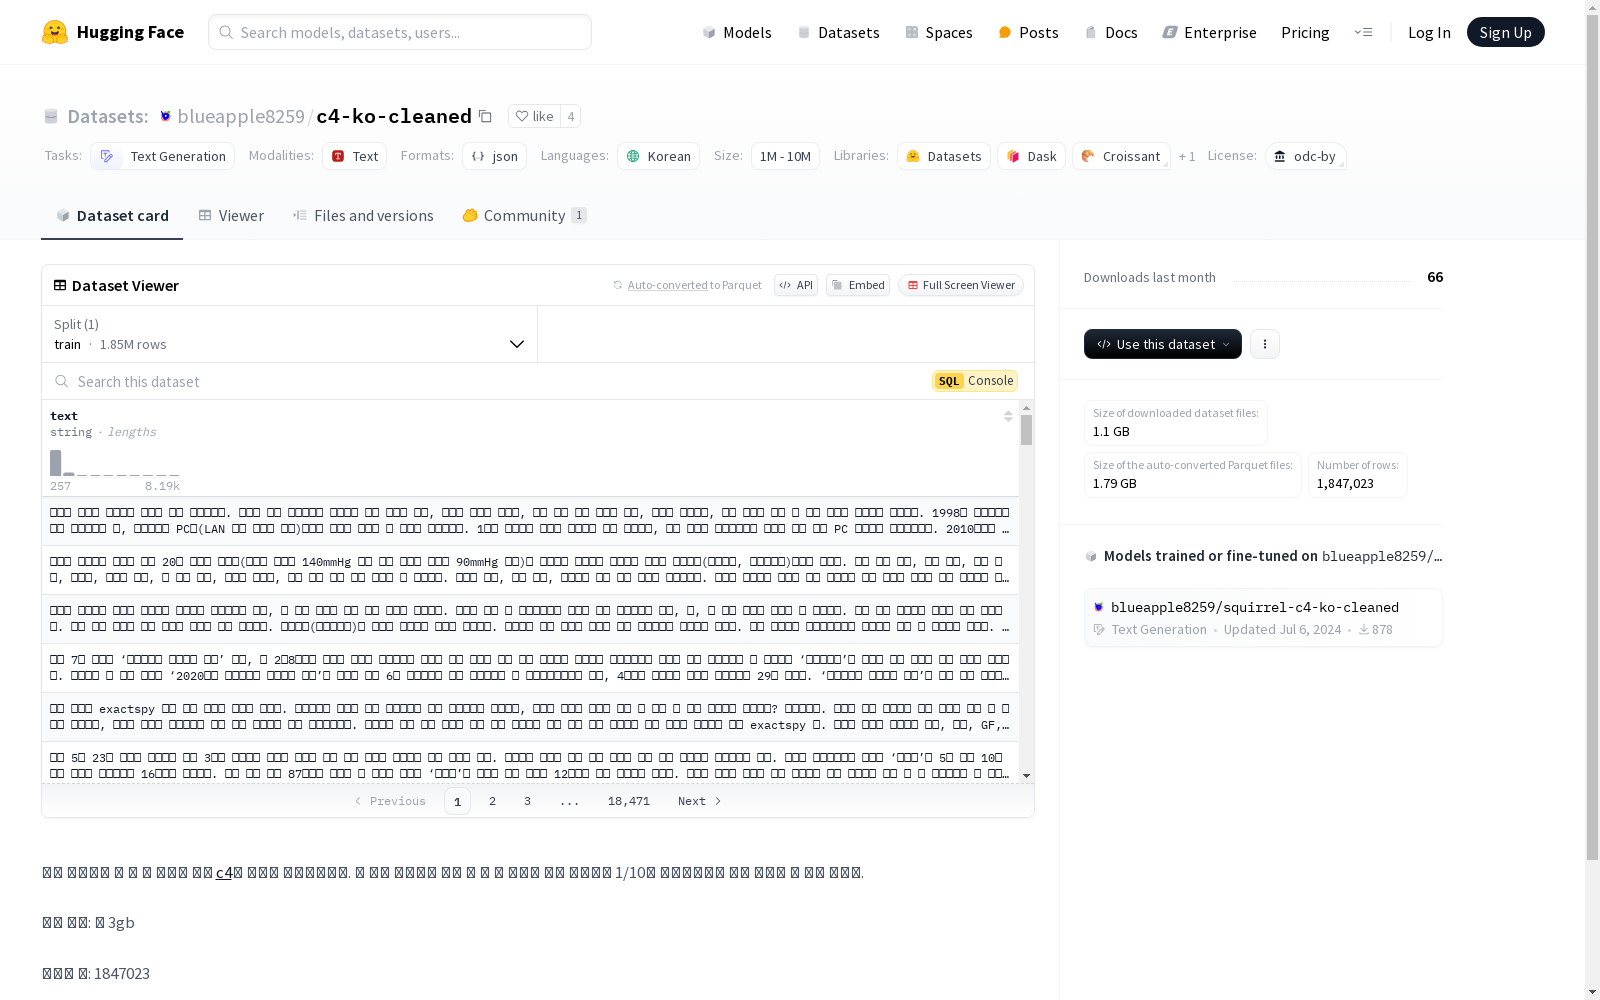Click the search magnifier in the dataset search
This screenshot has height=1000, width=1600.
point(62,381)
